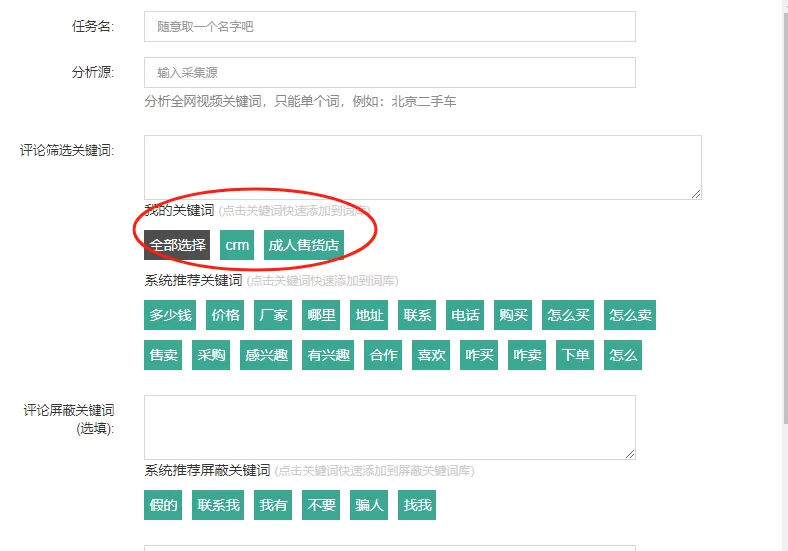This screenshot has height=551, width=788.
Task: Click the 任务名 input field
Action: (389, 26)
